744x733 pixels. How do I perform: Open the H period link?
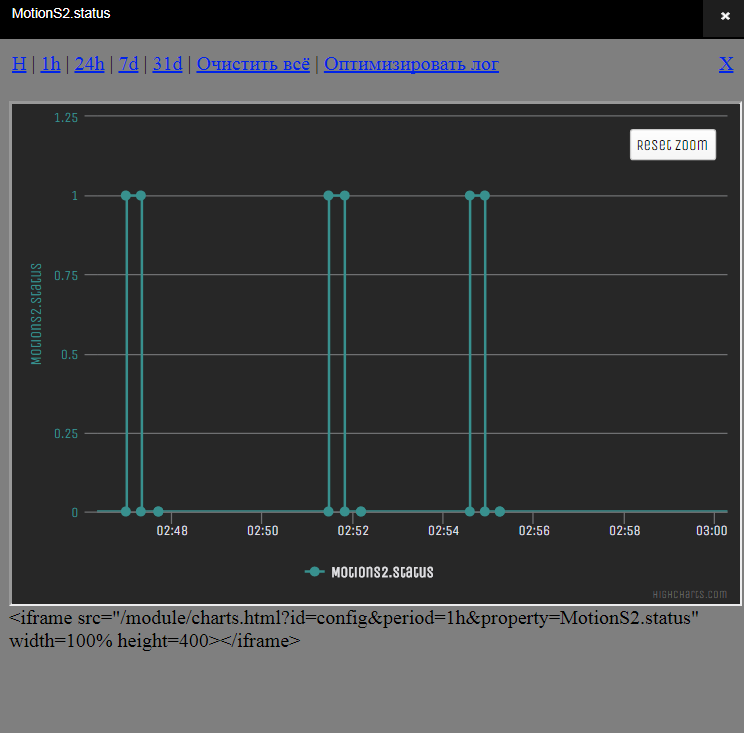[19, 64]
